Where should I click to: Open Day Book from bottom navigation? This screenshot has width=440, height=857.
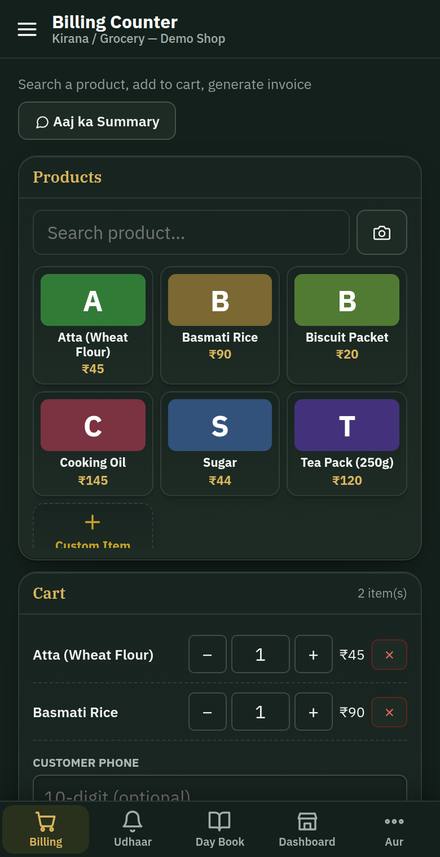pyautogui.click(x=220, y=829)
